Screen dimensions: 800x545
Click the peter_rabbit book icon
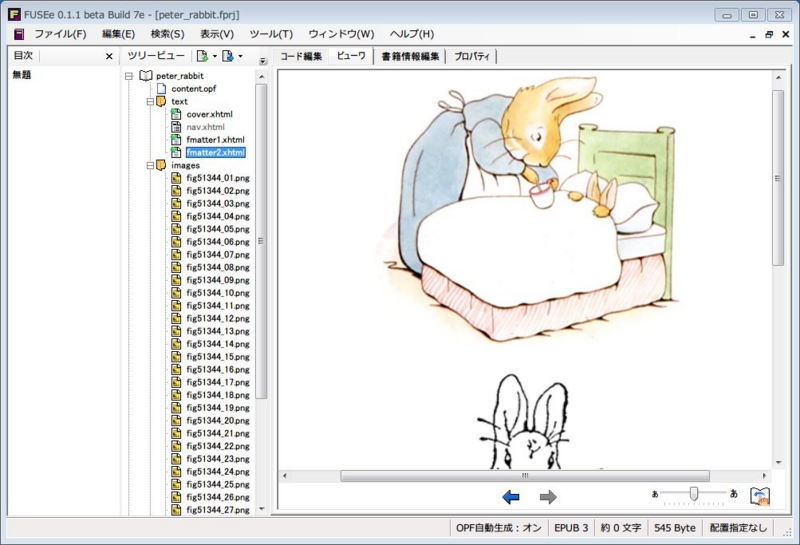tap(146, 76)
